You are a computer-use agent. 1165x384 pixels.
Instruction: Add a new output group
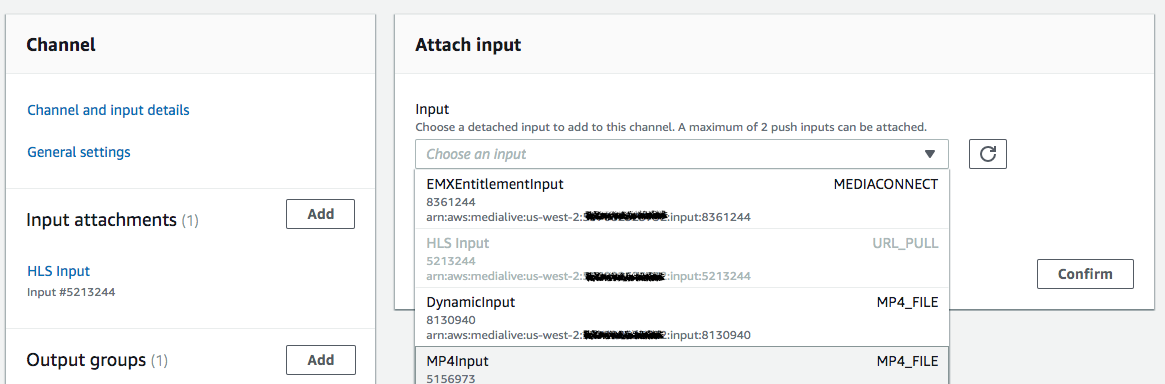(x=320, y=359)
